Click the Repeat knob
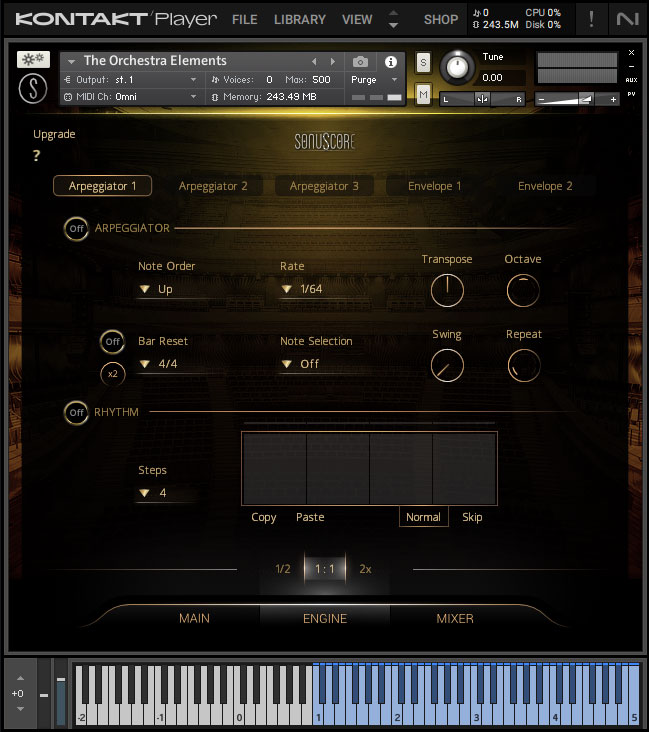The width and height of the screenshot is (649, 732). [524, 366]
